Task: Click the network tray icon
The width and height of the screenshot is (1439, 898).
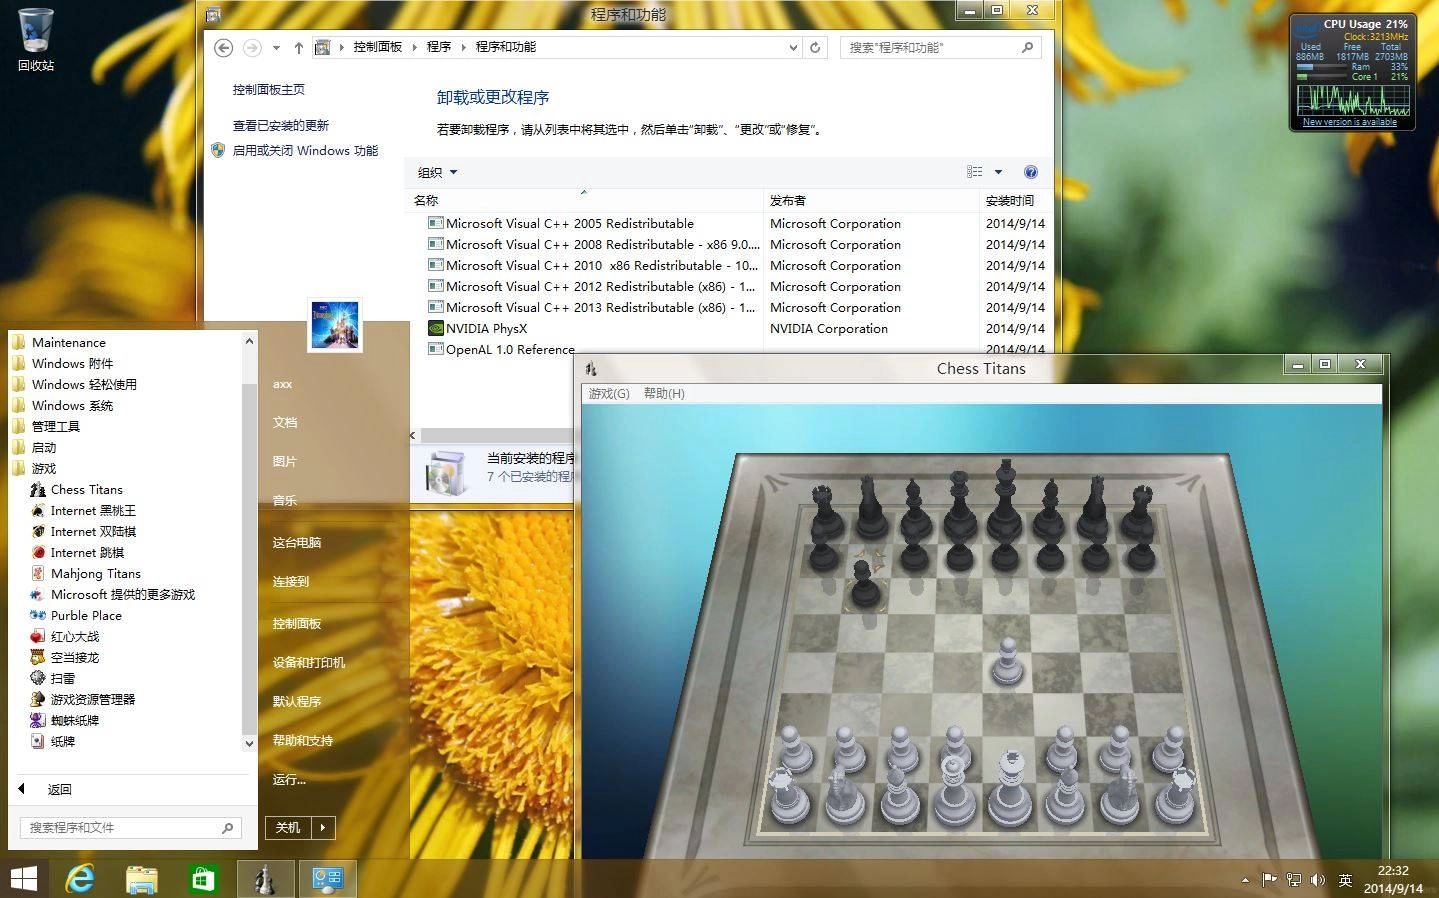Action: click(x=1294, y=880)
